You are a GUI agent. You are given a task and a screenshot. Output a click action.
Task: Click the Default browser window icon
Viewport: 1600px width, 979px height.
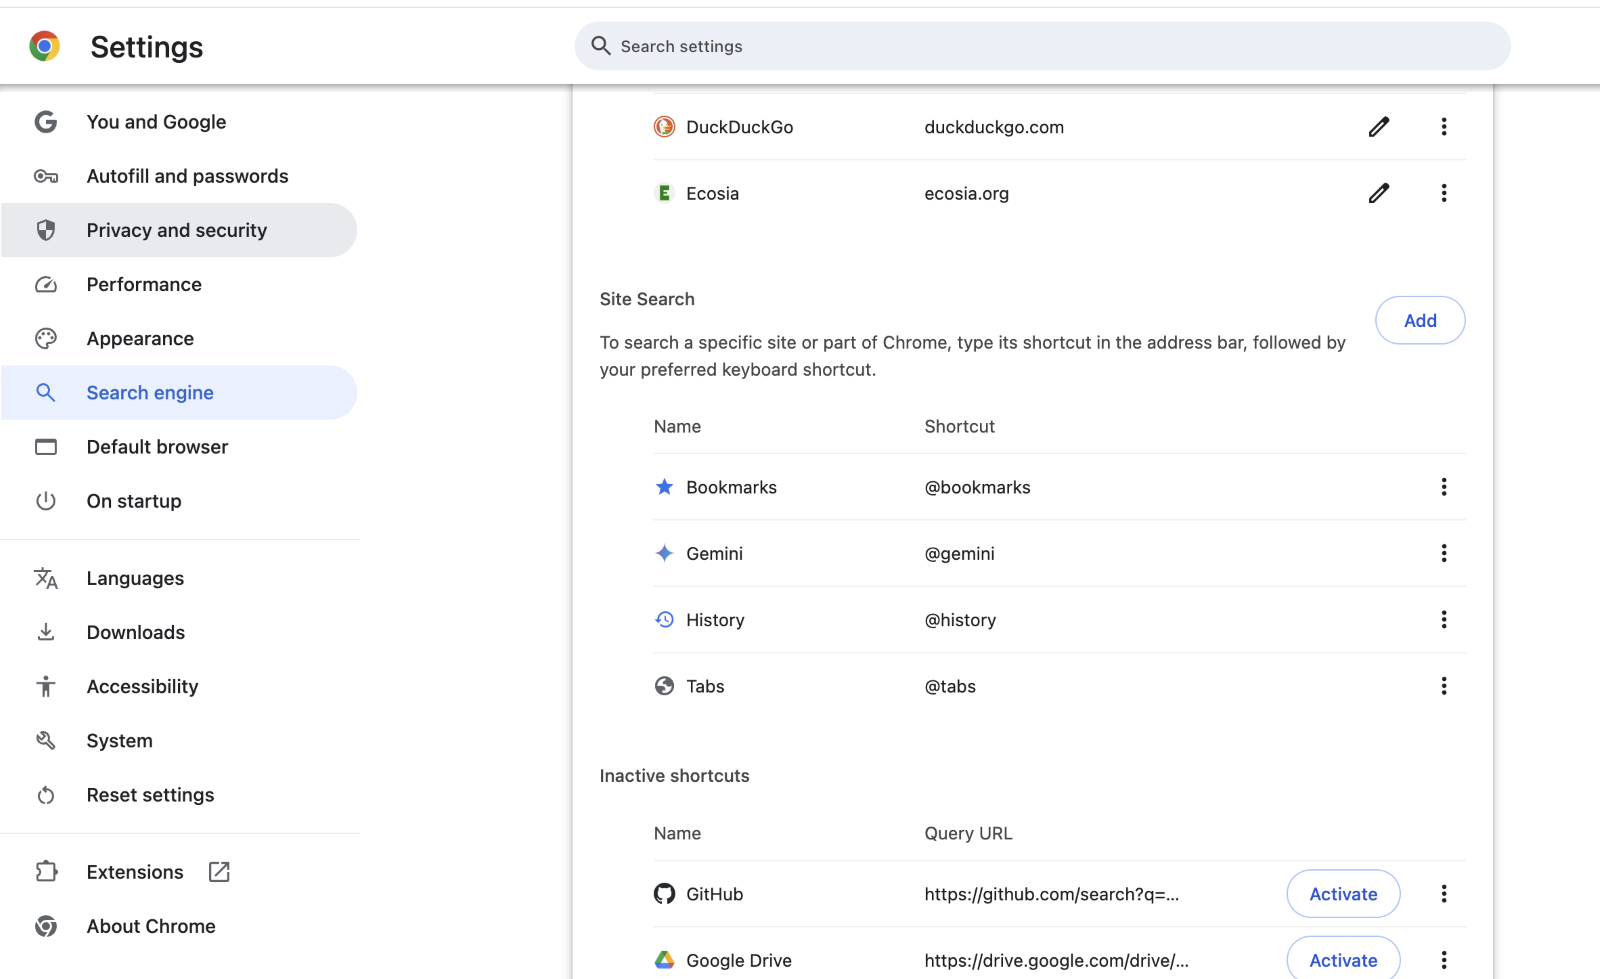point(46,447)
